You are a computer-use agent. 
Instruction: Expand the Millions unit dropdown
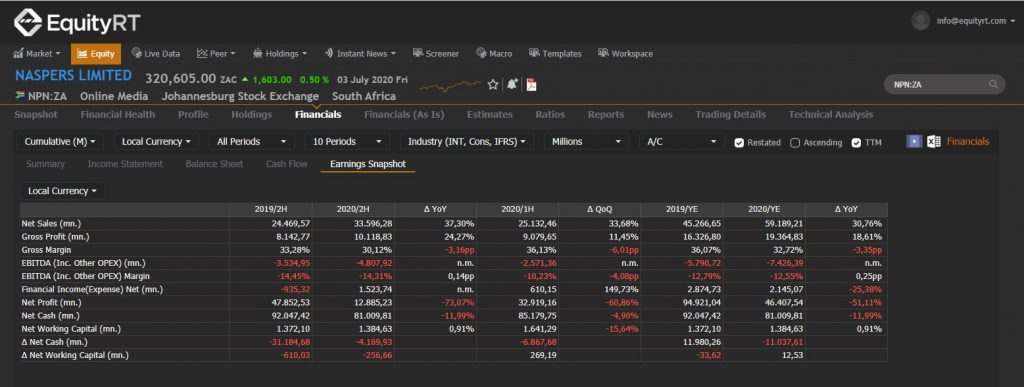pyautogui.click(x=586, y=142)
